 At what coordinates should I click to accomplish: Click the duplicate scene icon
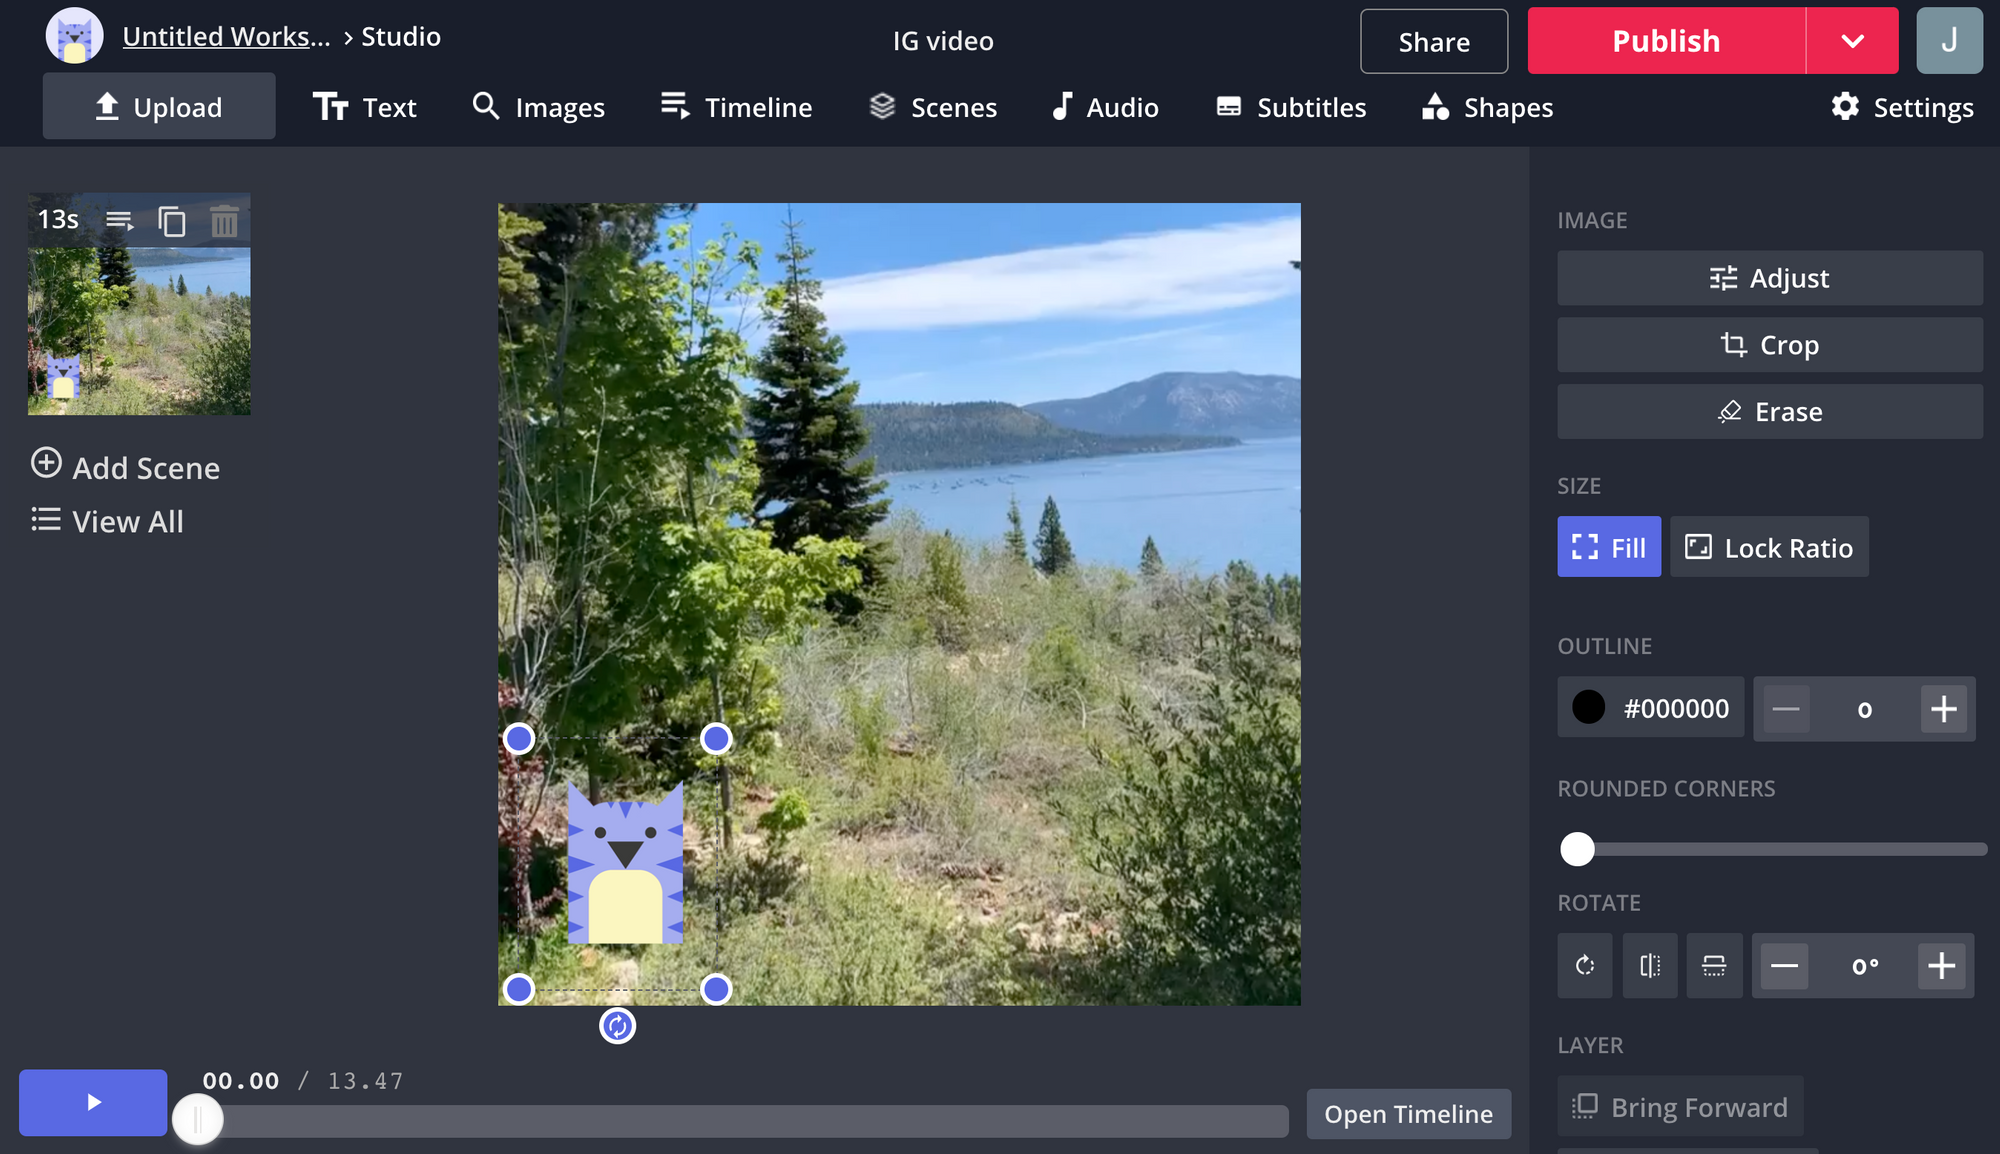[172, 221]
